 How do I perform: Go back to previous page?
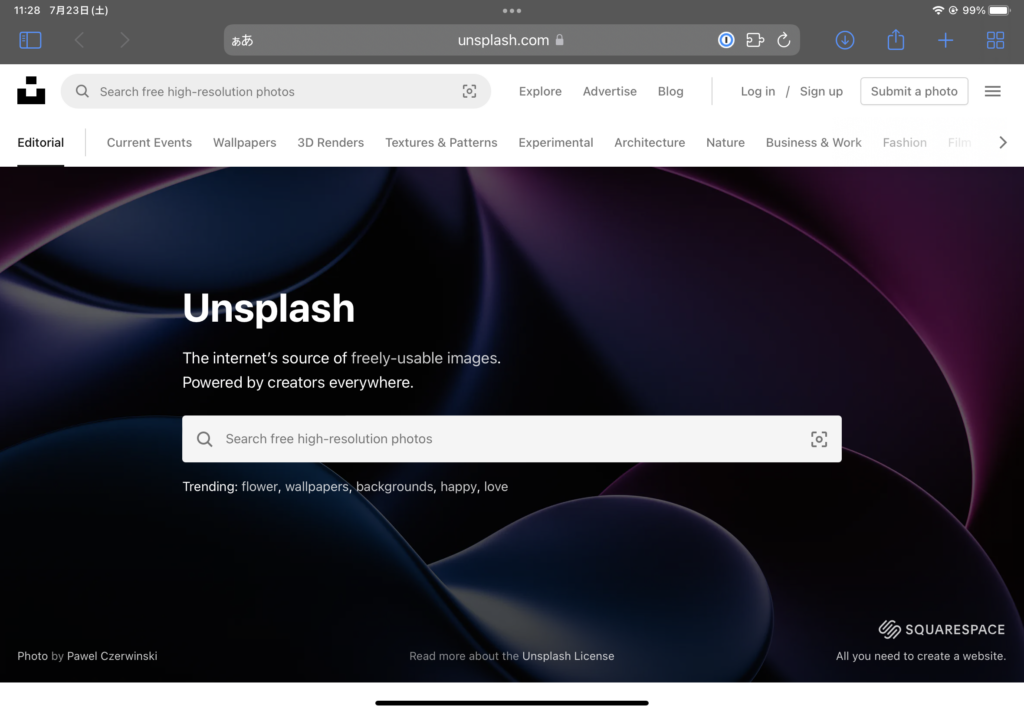pos(79,40)
